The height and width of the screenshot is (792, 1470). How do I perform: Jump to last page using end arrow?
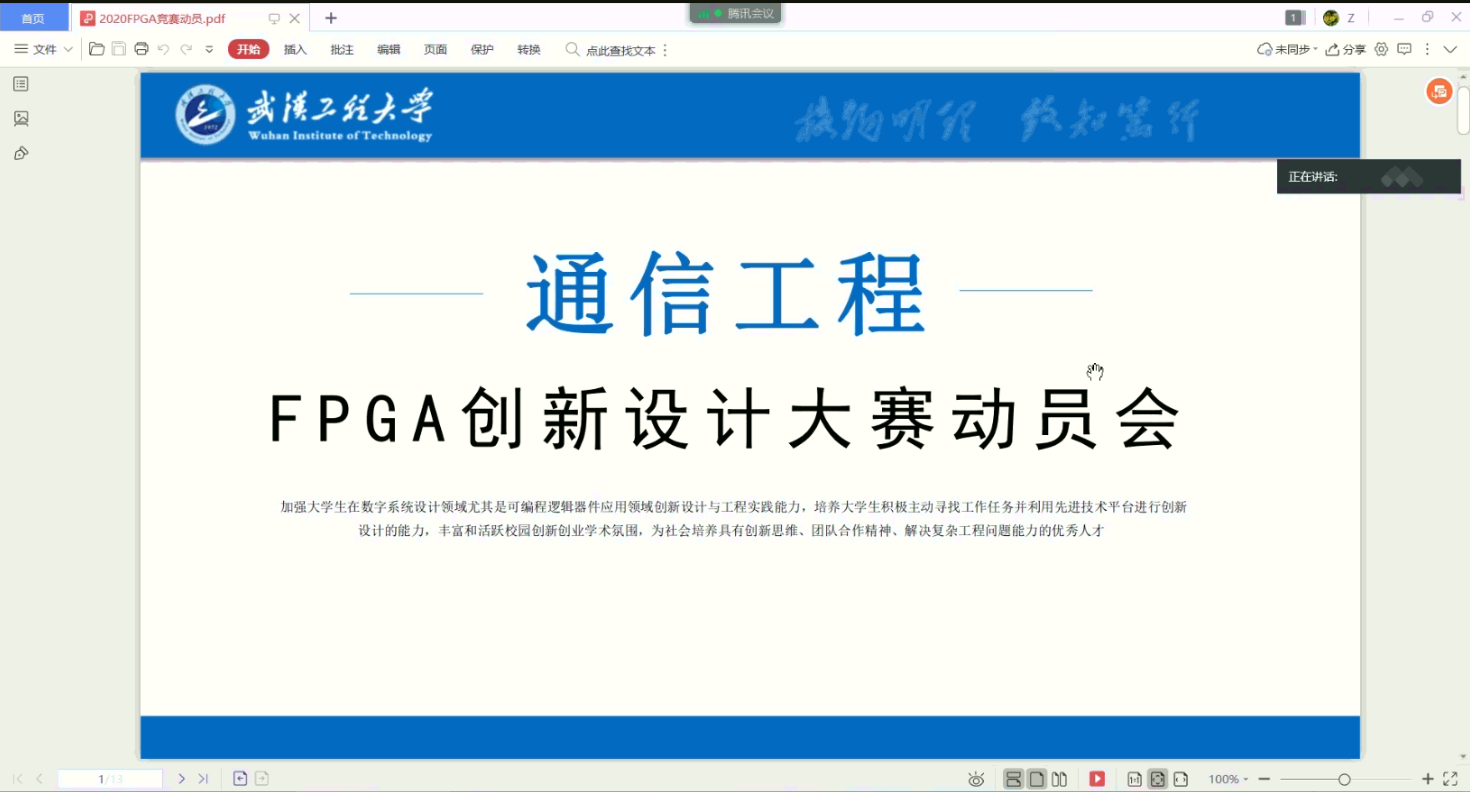203,779
